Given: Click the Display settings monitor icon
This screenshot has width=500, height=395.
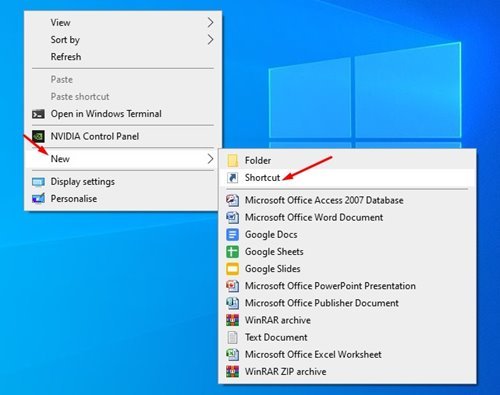Looking at the screenshot, I should click(38, 182).
